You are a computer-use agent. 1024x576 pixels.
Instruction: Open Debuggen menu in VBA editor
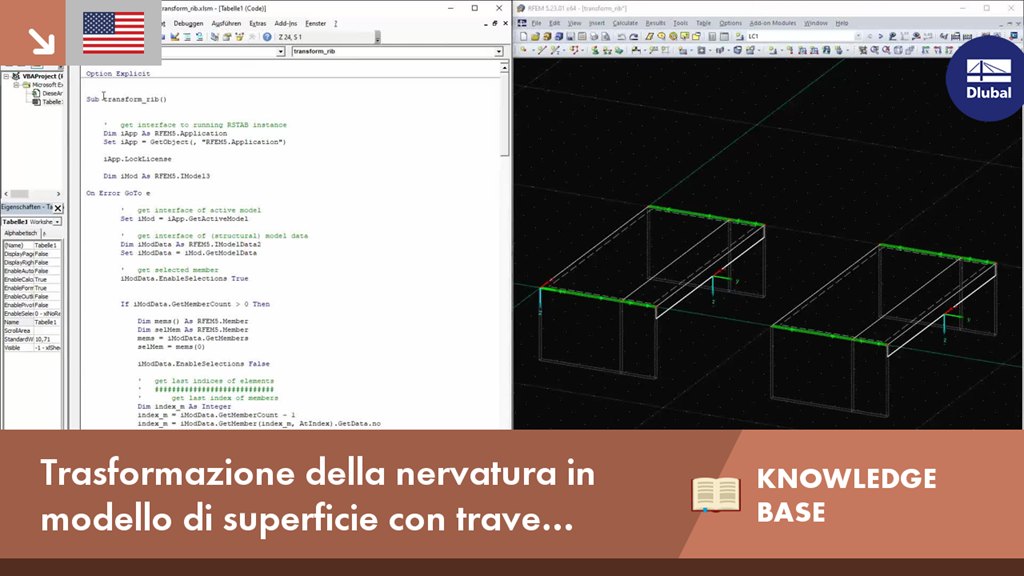(x=189, y=24)
